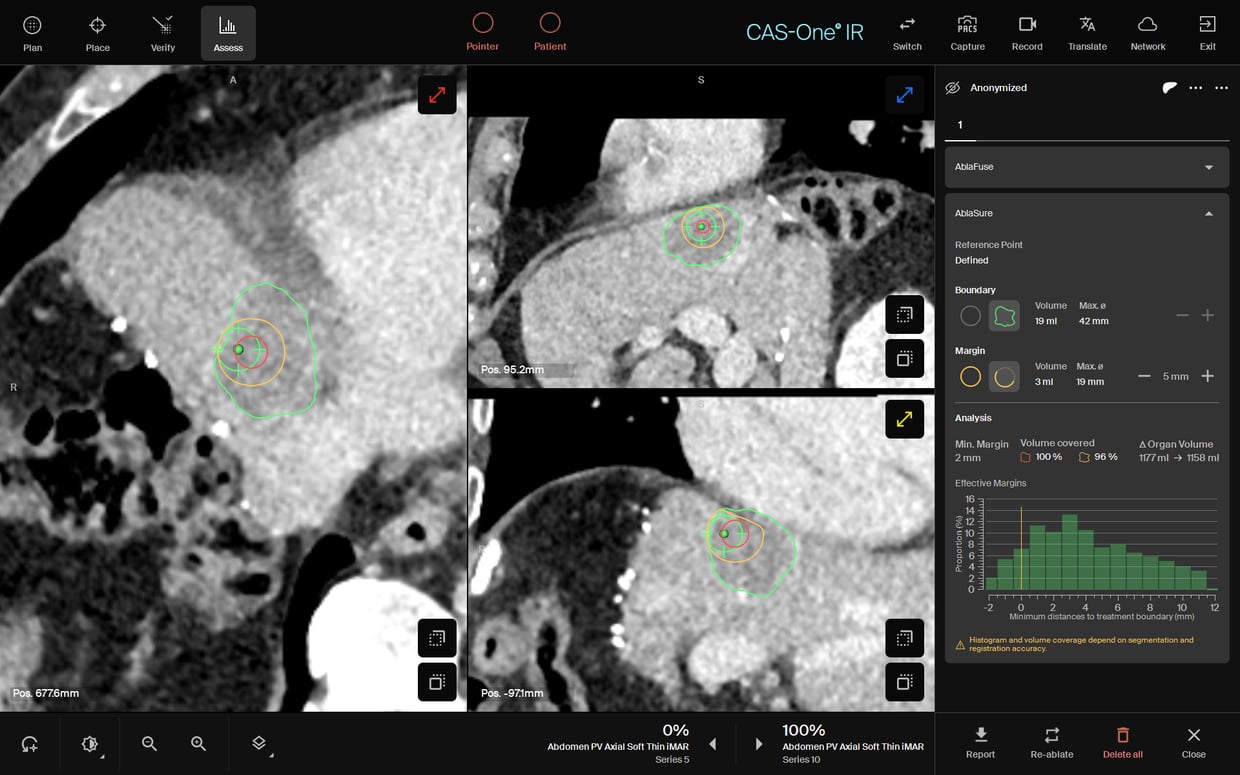The width and height of the screenshot is (1240, 775).
Task: Maximize the coronal view with blue arrow
Action: coord(904,95)
